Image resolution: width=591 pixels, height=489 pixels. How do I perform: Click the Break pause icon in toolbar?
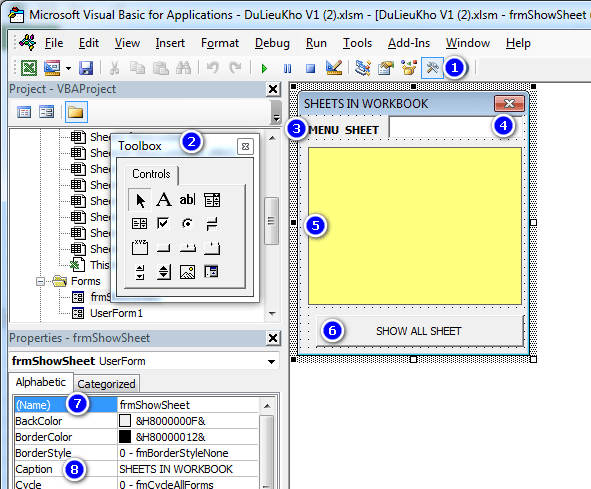point(288,68)
